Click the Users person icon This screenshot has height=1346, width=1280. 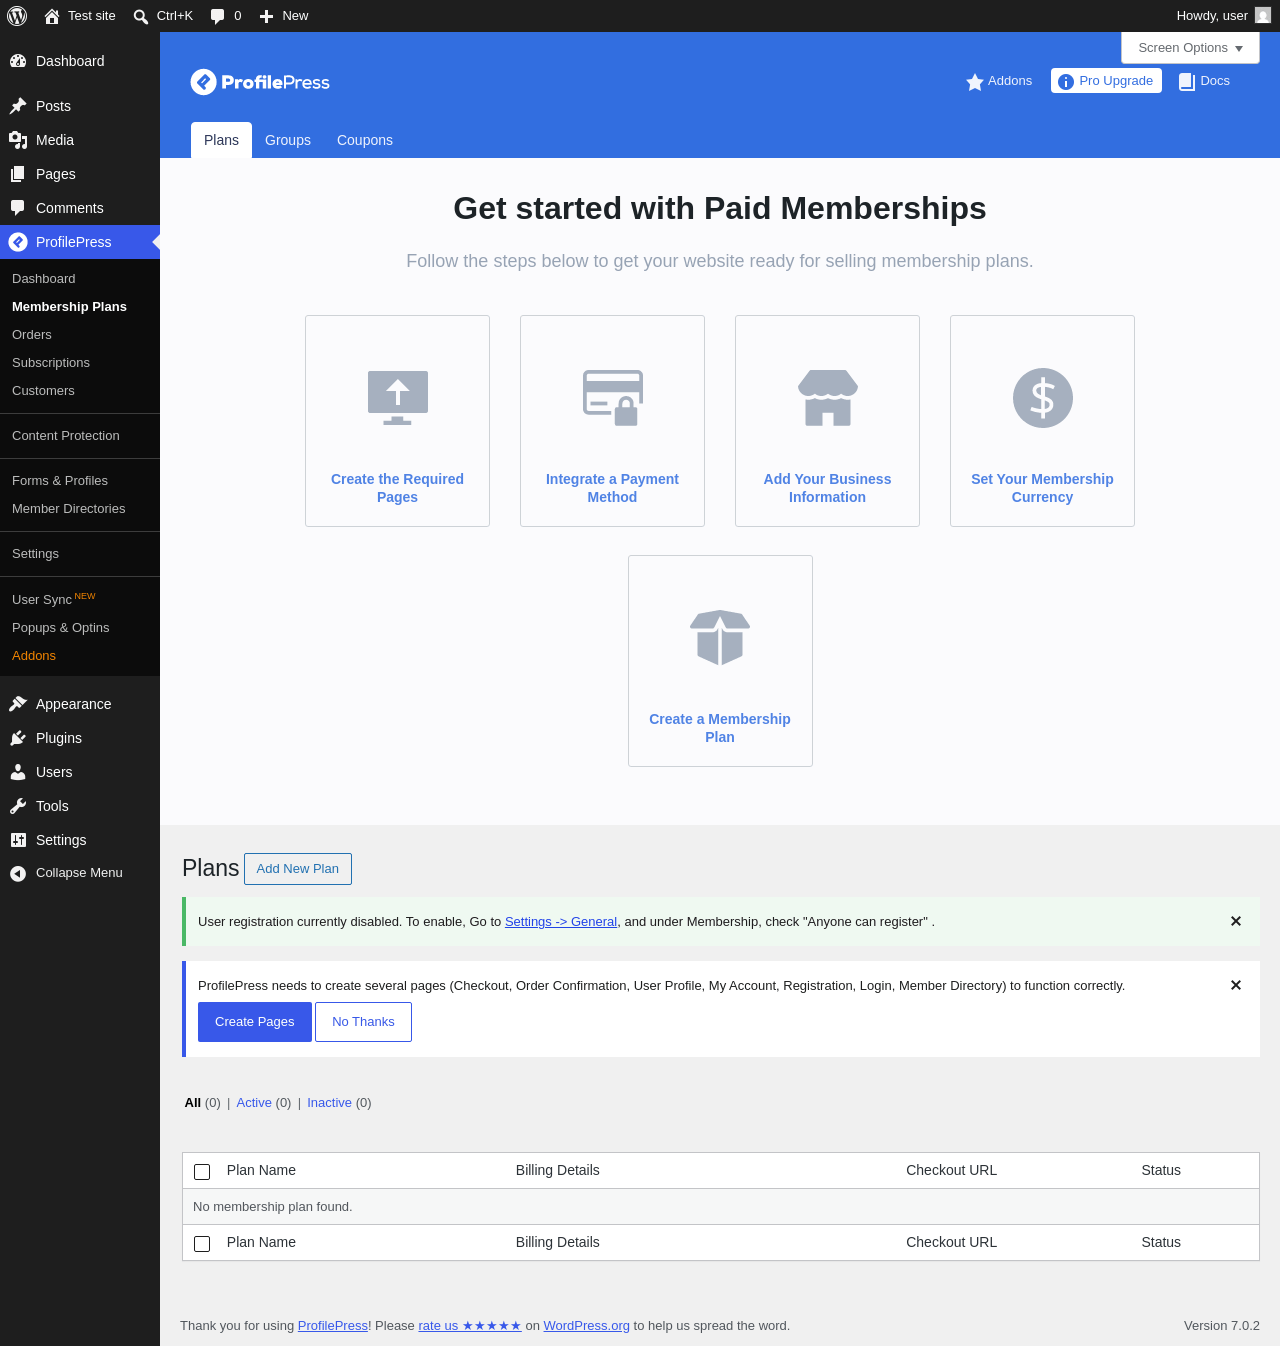[x=18, y=772]
